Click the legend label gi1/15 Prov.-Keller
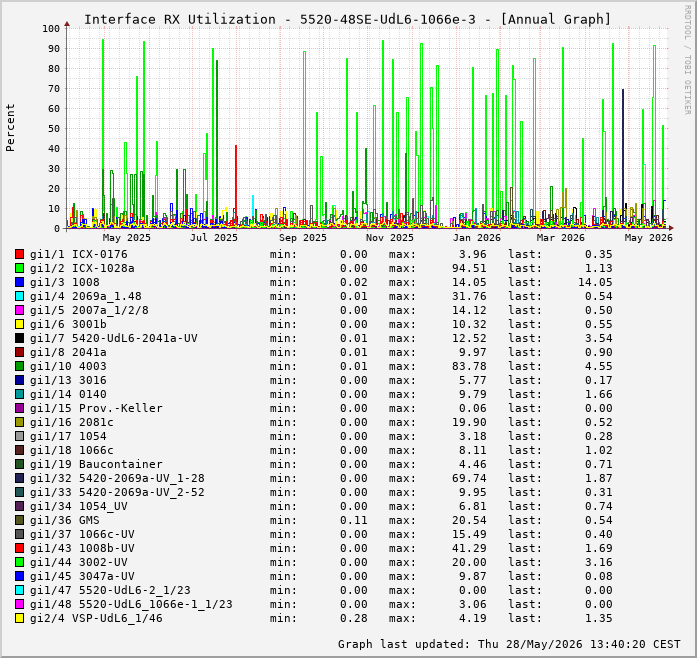 (96, 408)
